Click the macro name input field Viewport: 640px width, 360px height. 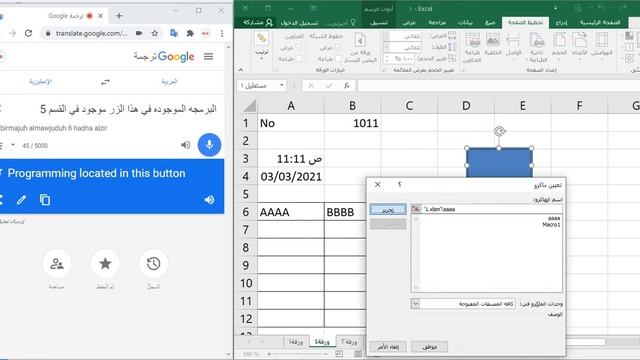[491, 209]
